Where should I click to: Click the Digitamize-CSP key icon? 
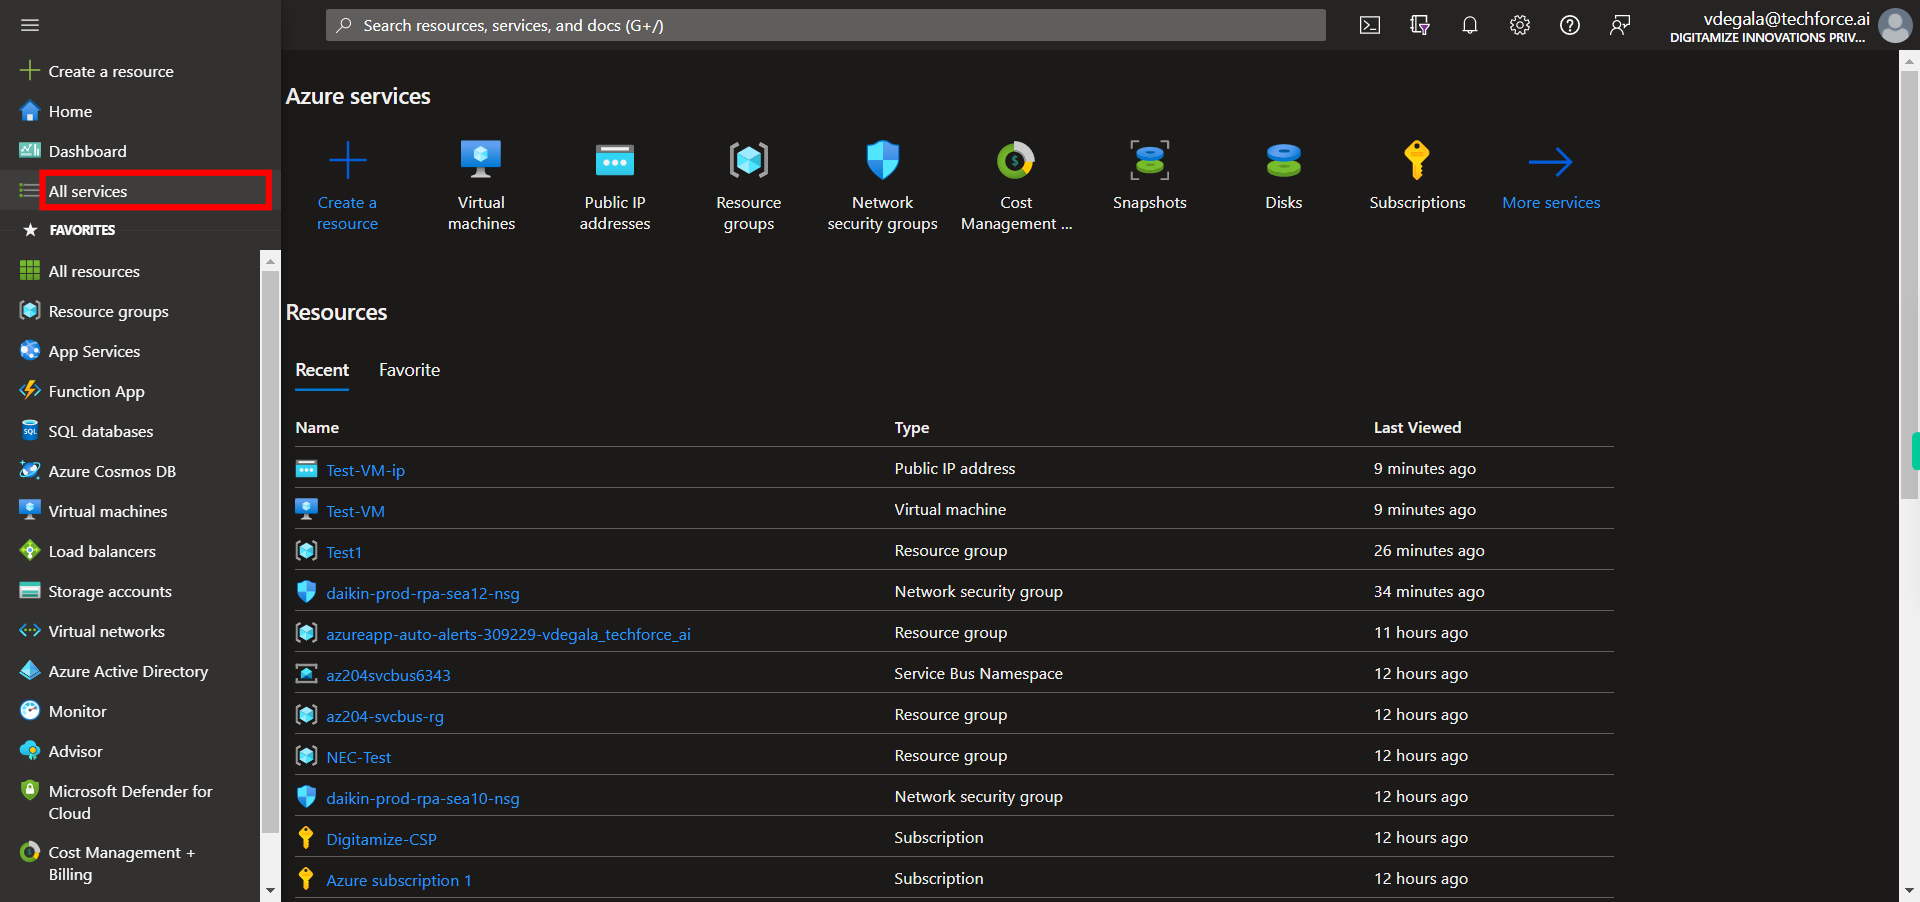[x=306, y=838]
